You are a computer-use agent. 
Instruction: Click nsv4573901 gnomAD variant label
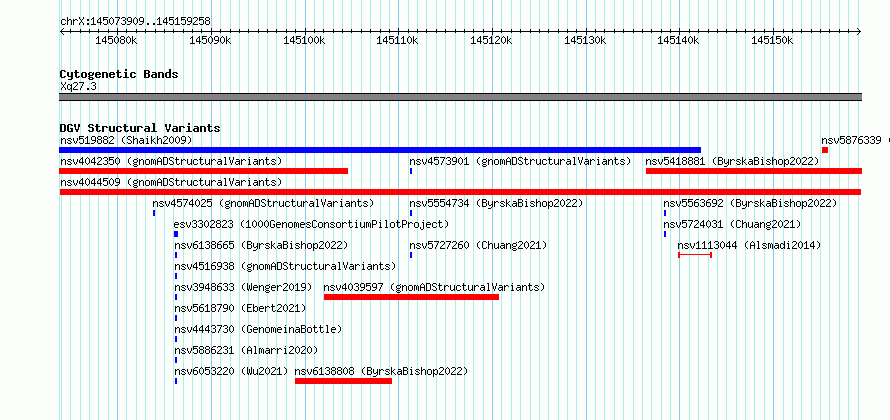click(520, 161)
